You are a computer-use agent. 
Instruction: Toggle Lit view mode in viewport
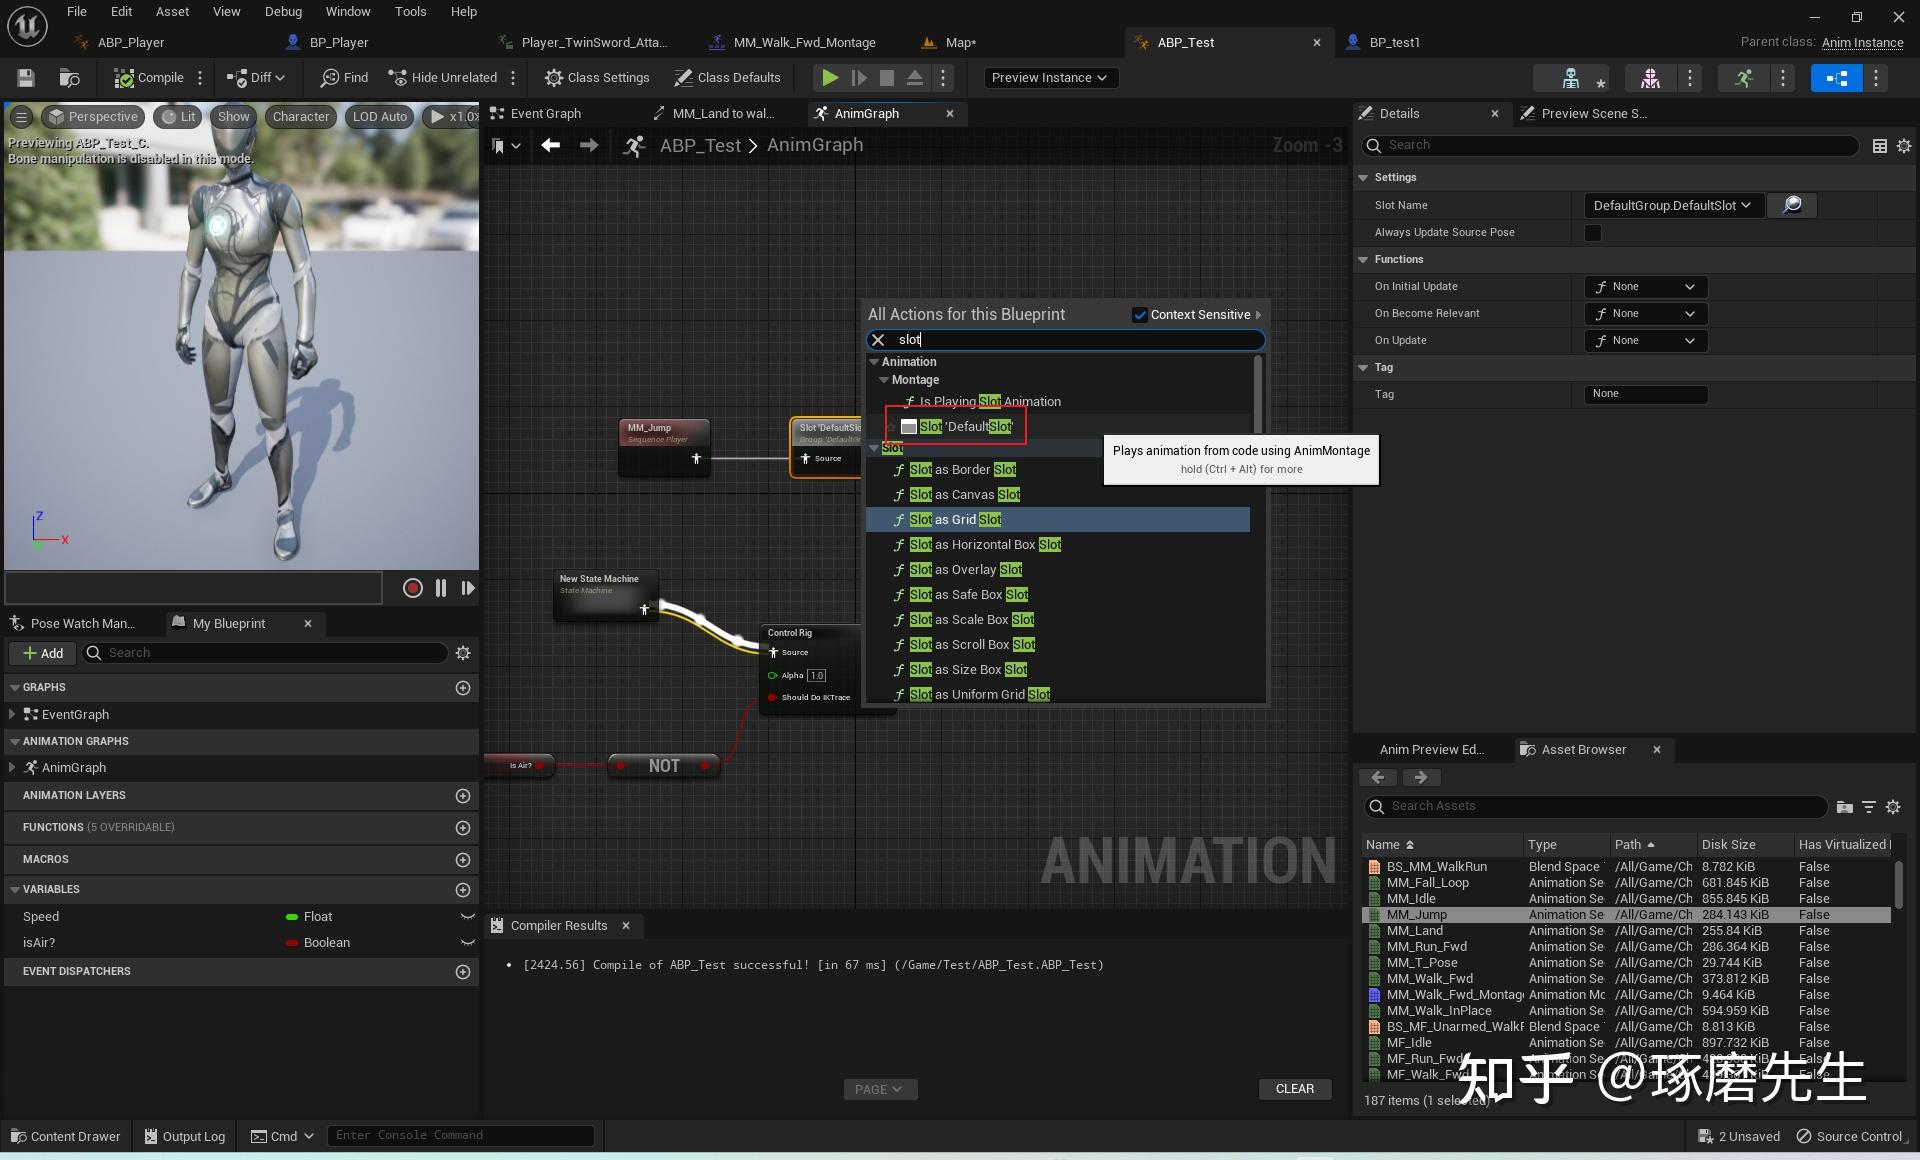coord(178,117)
